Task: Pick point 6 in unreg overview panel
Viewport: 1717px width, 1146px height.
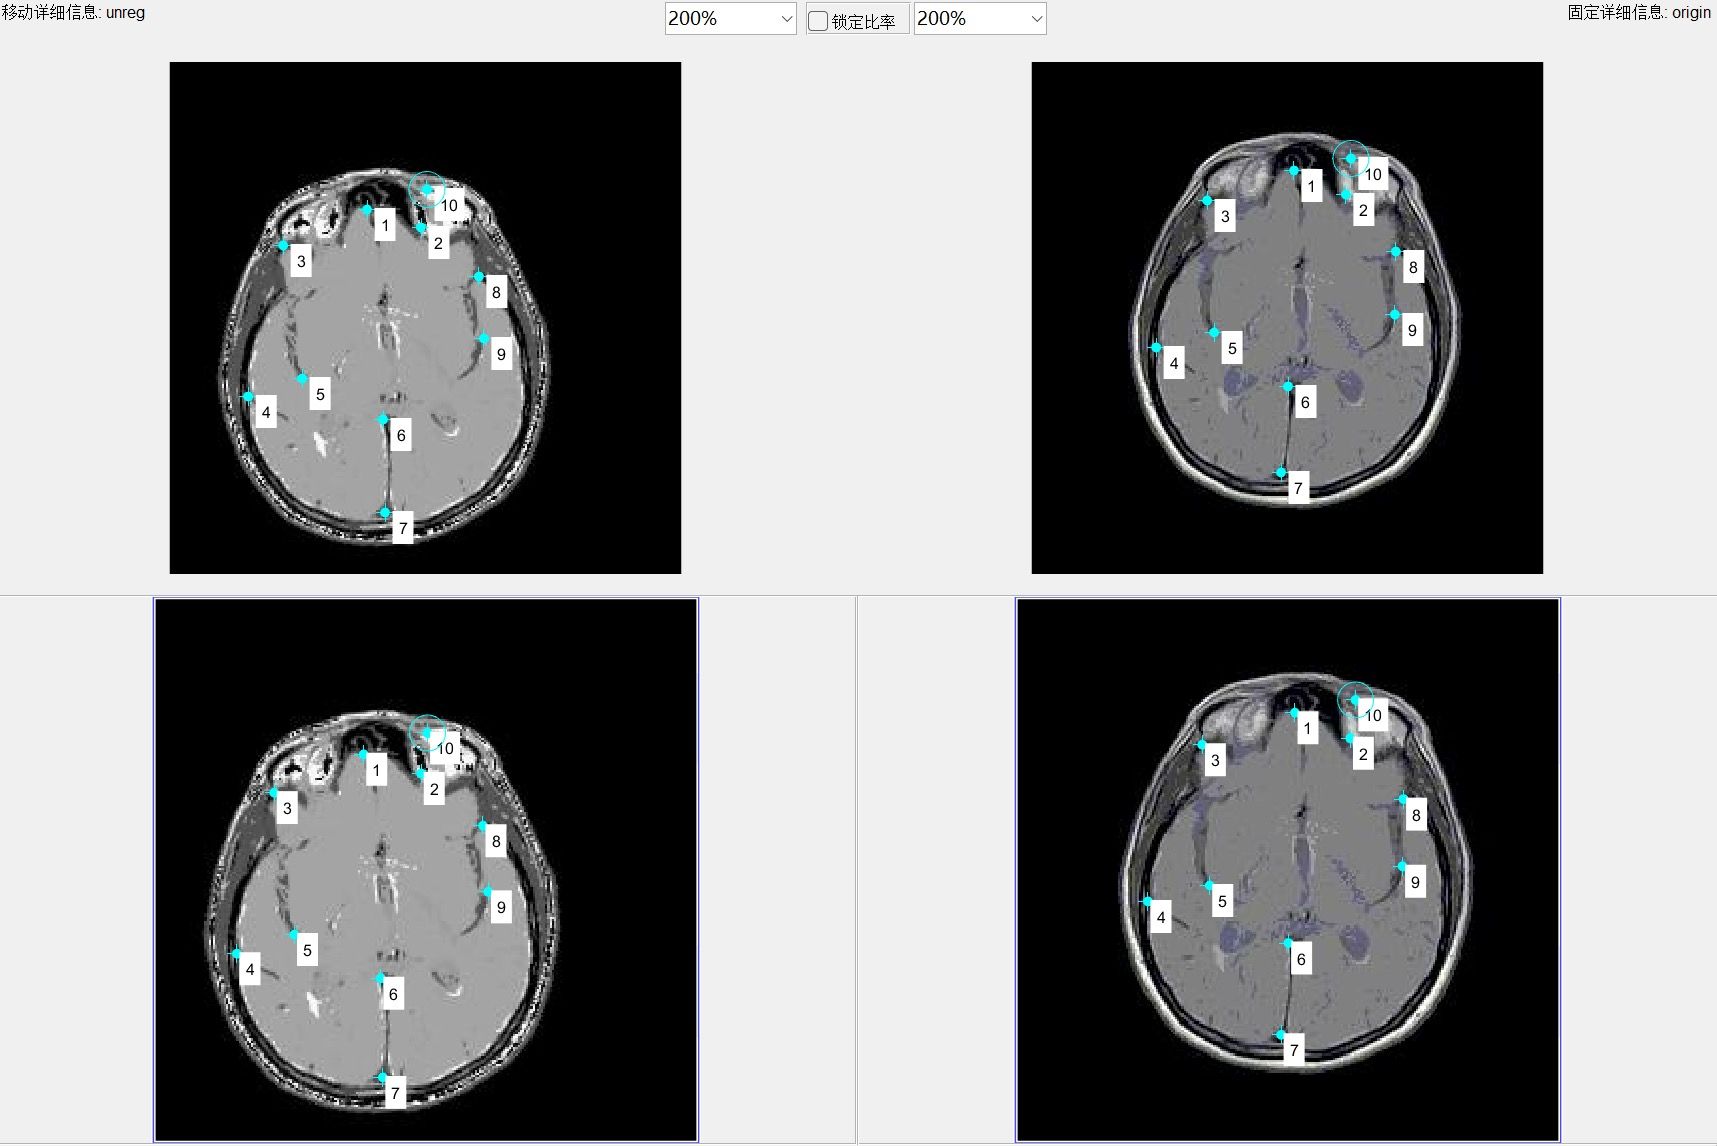Action: click(380, 978)
